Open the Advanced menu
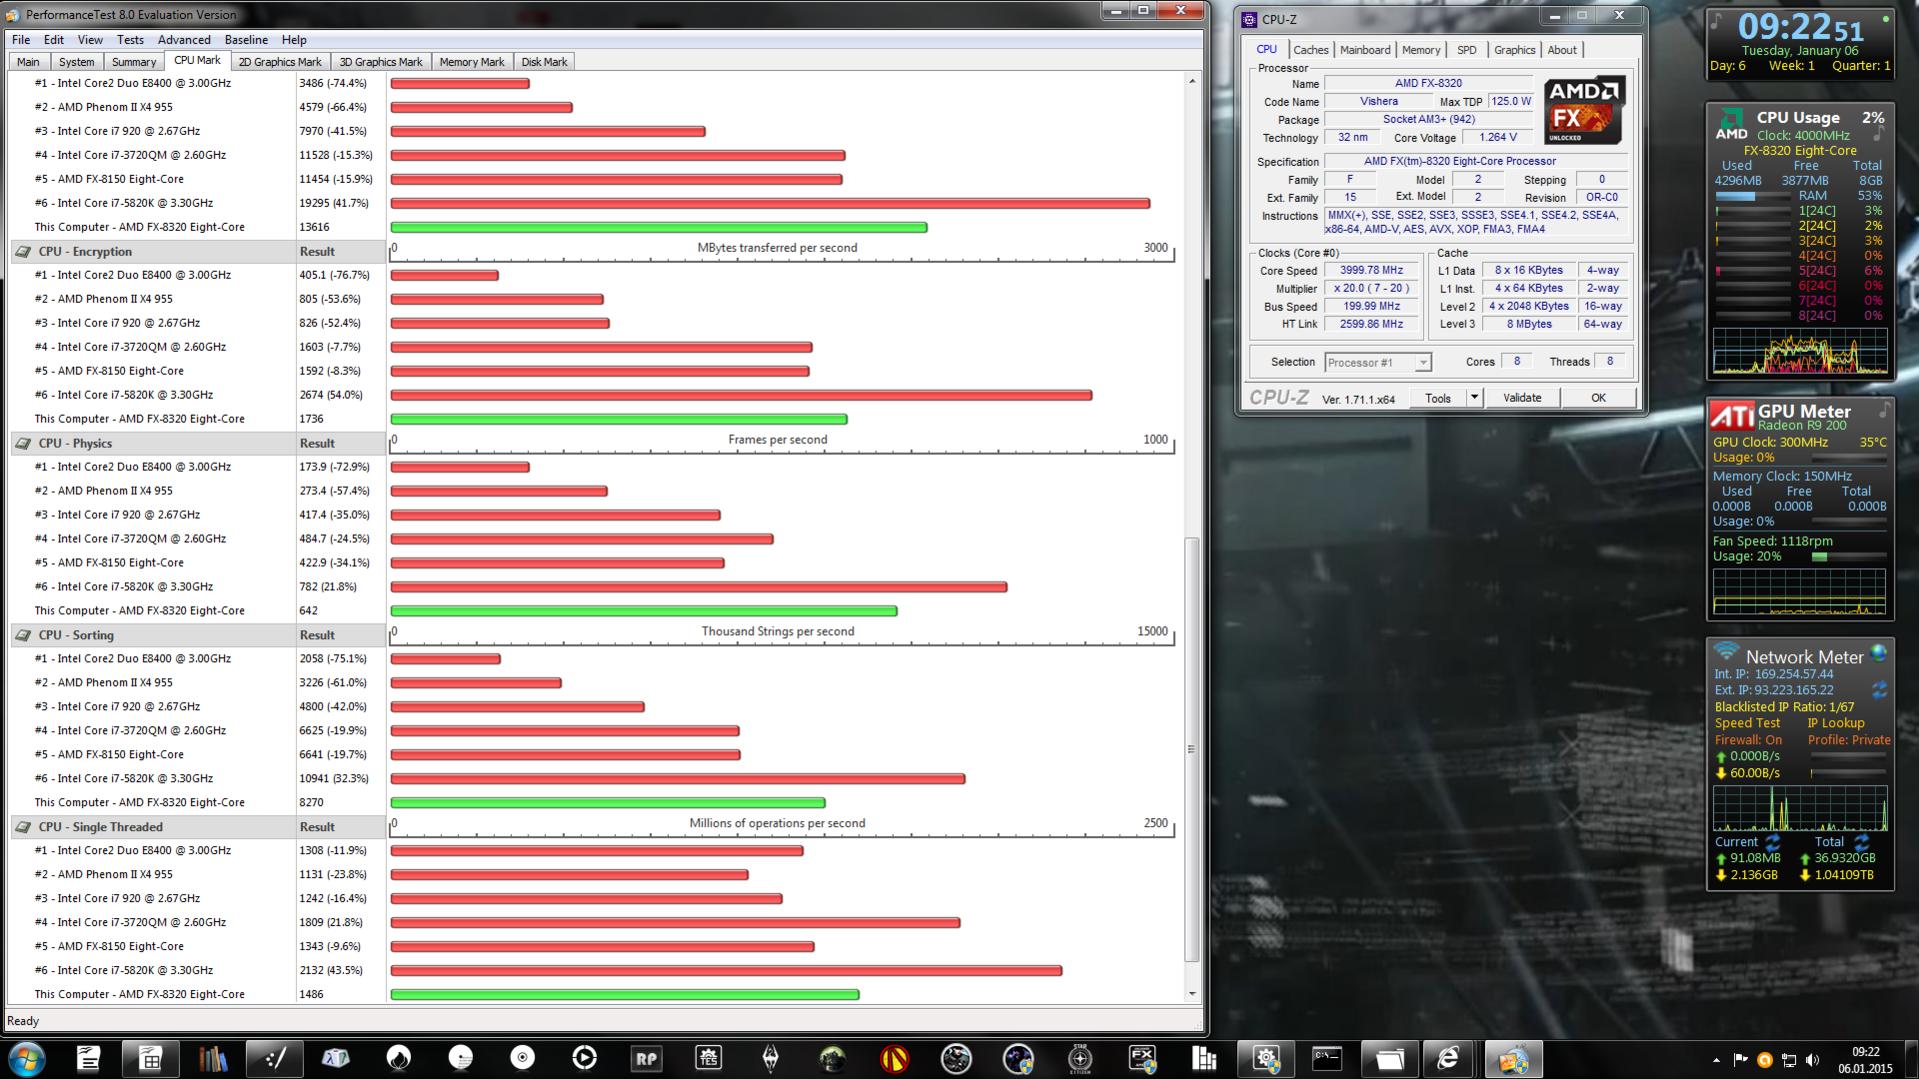 point(184,40)
